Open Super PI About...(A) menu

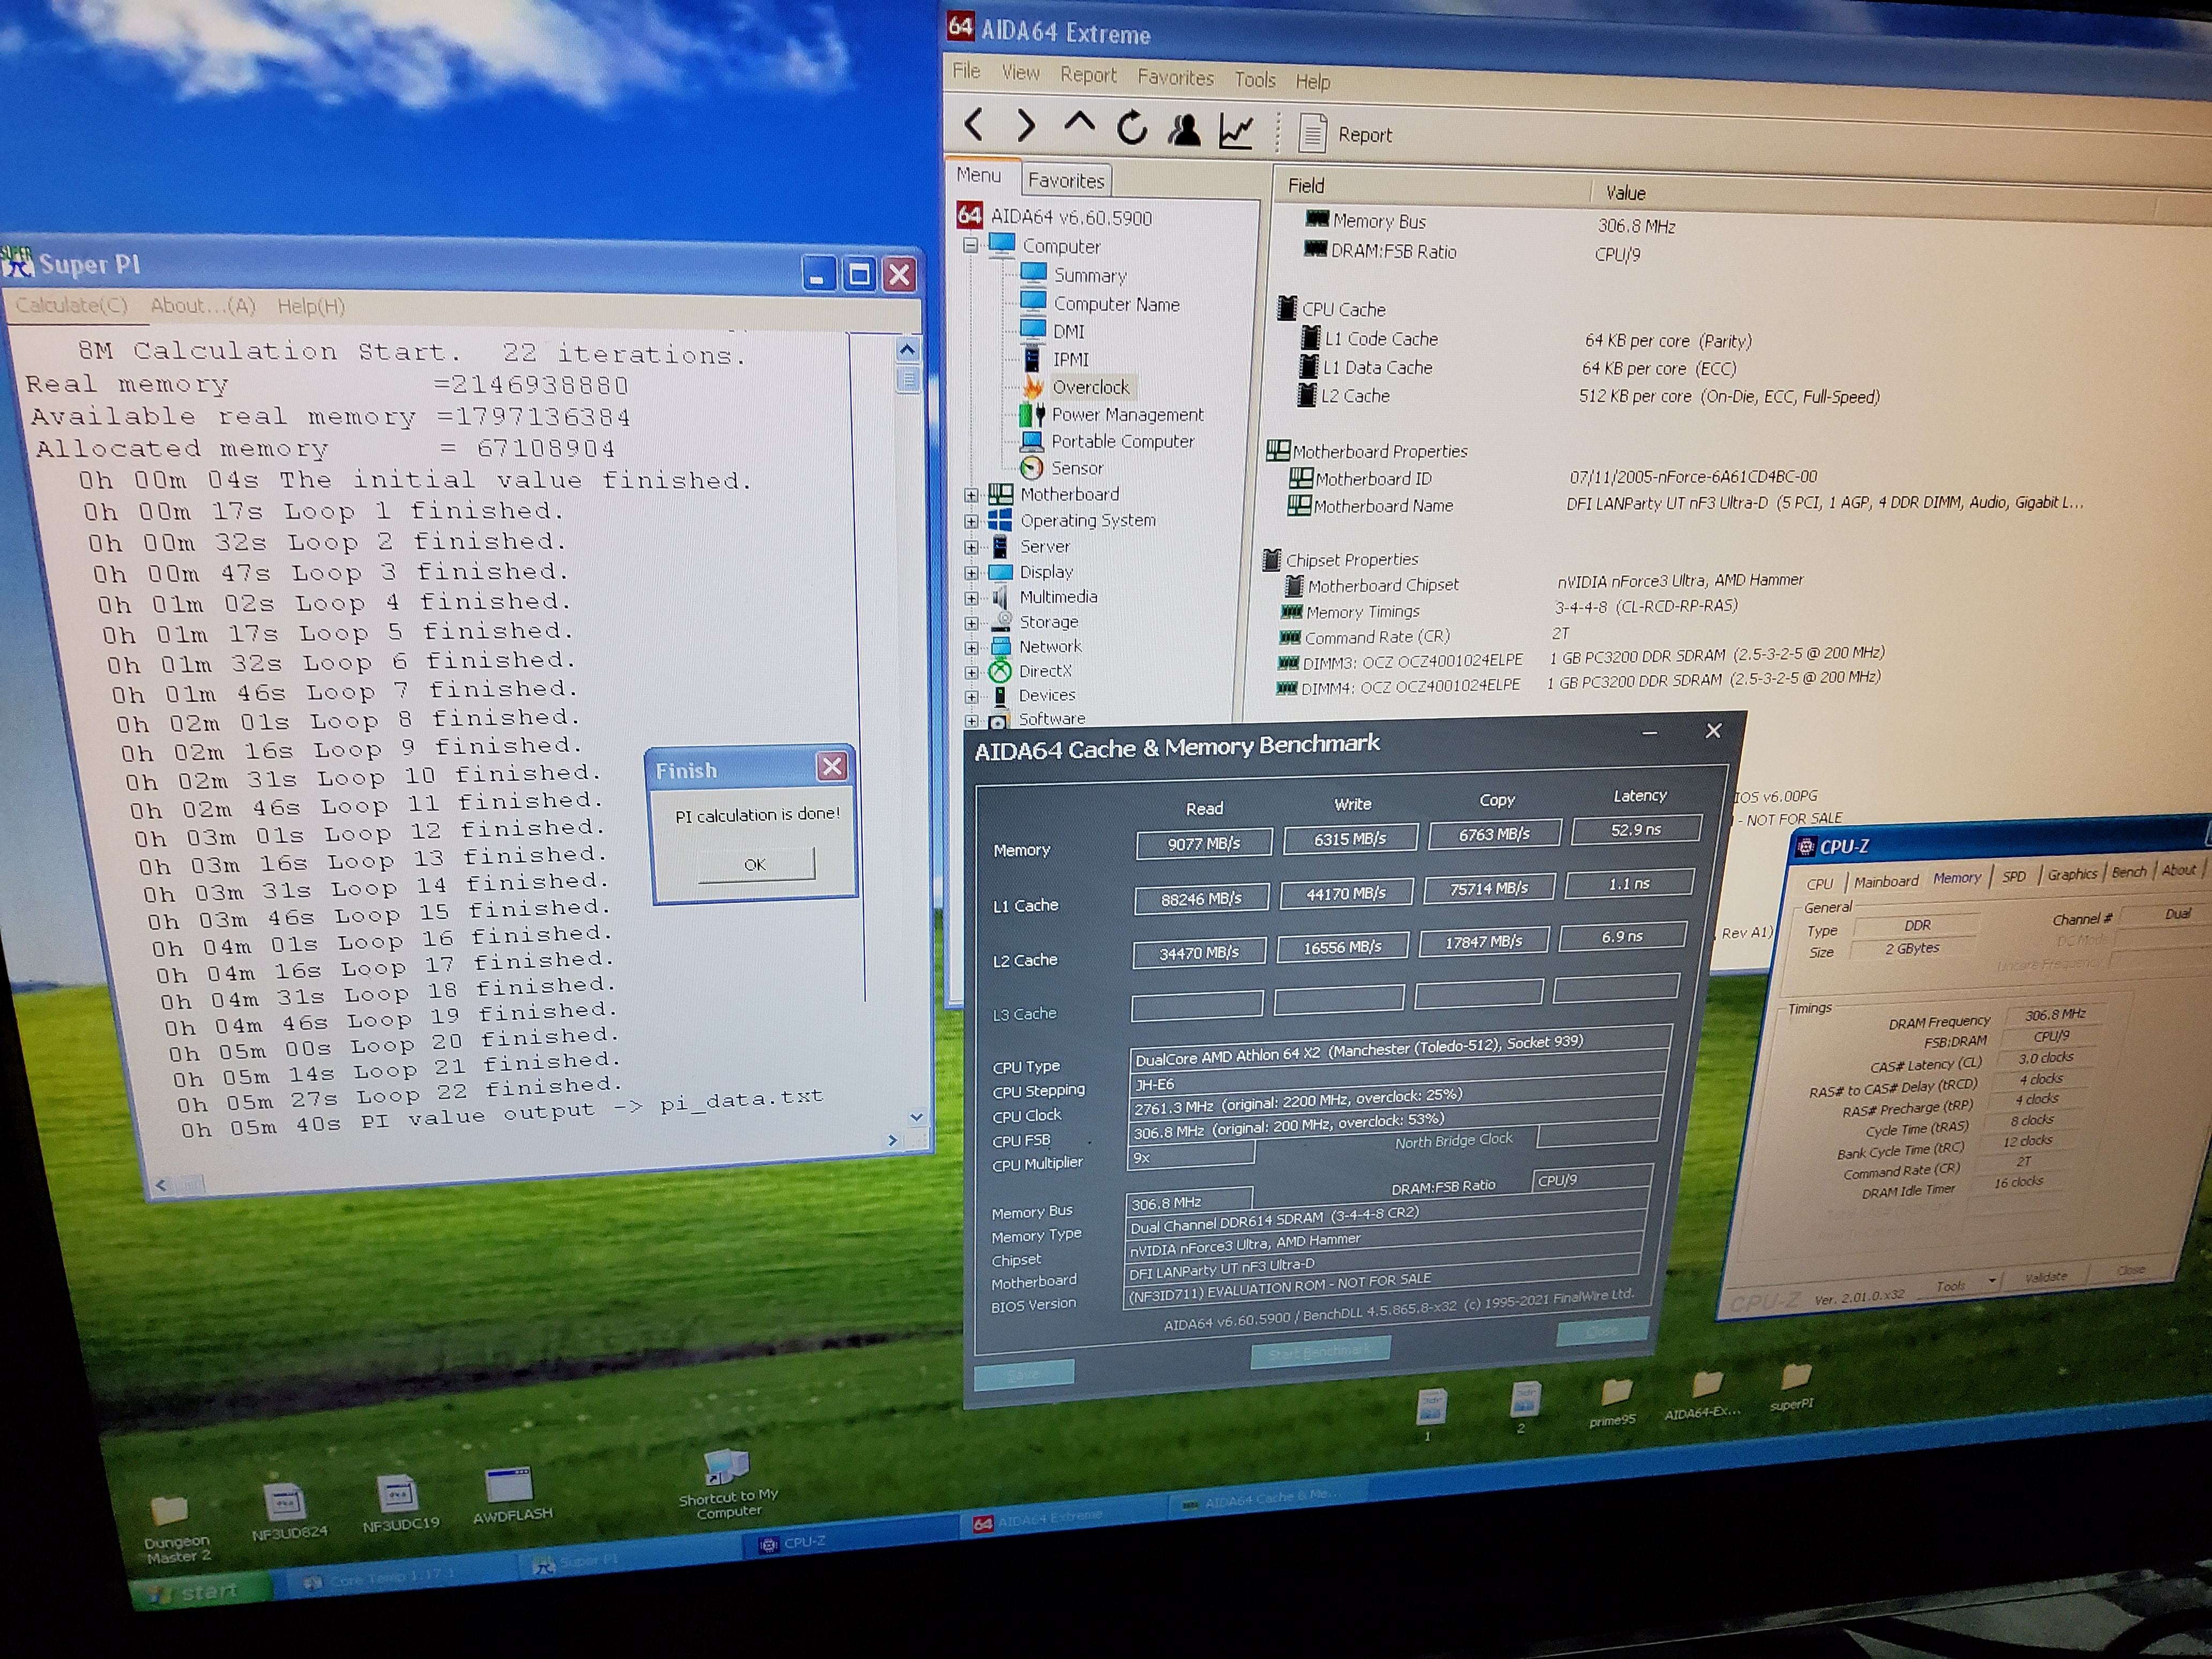[203, 306]
